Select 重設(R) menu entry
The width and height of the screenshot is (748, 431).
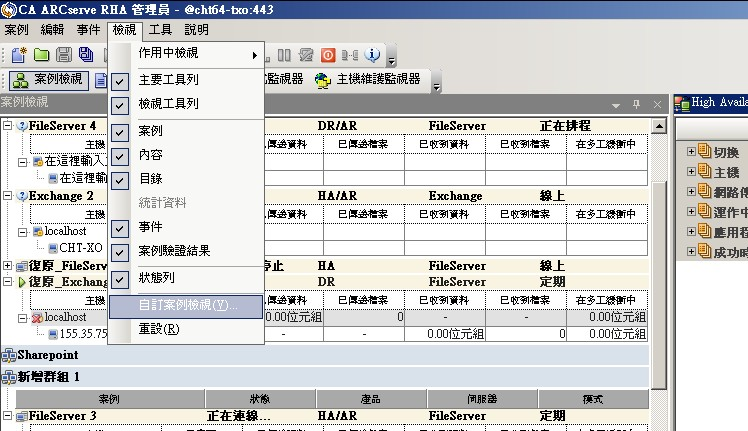(x=186, y=330)
